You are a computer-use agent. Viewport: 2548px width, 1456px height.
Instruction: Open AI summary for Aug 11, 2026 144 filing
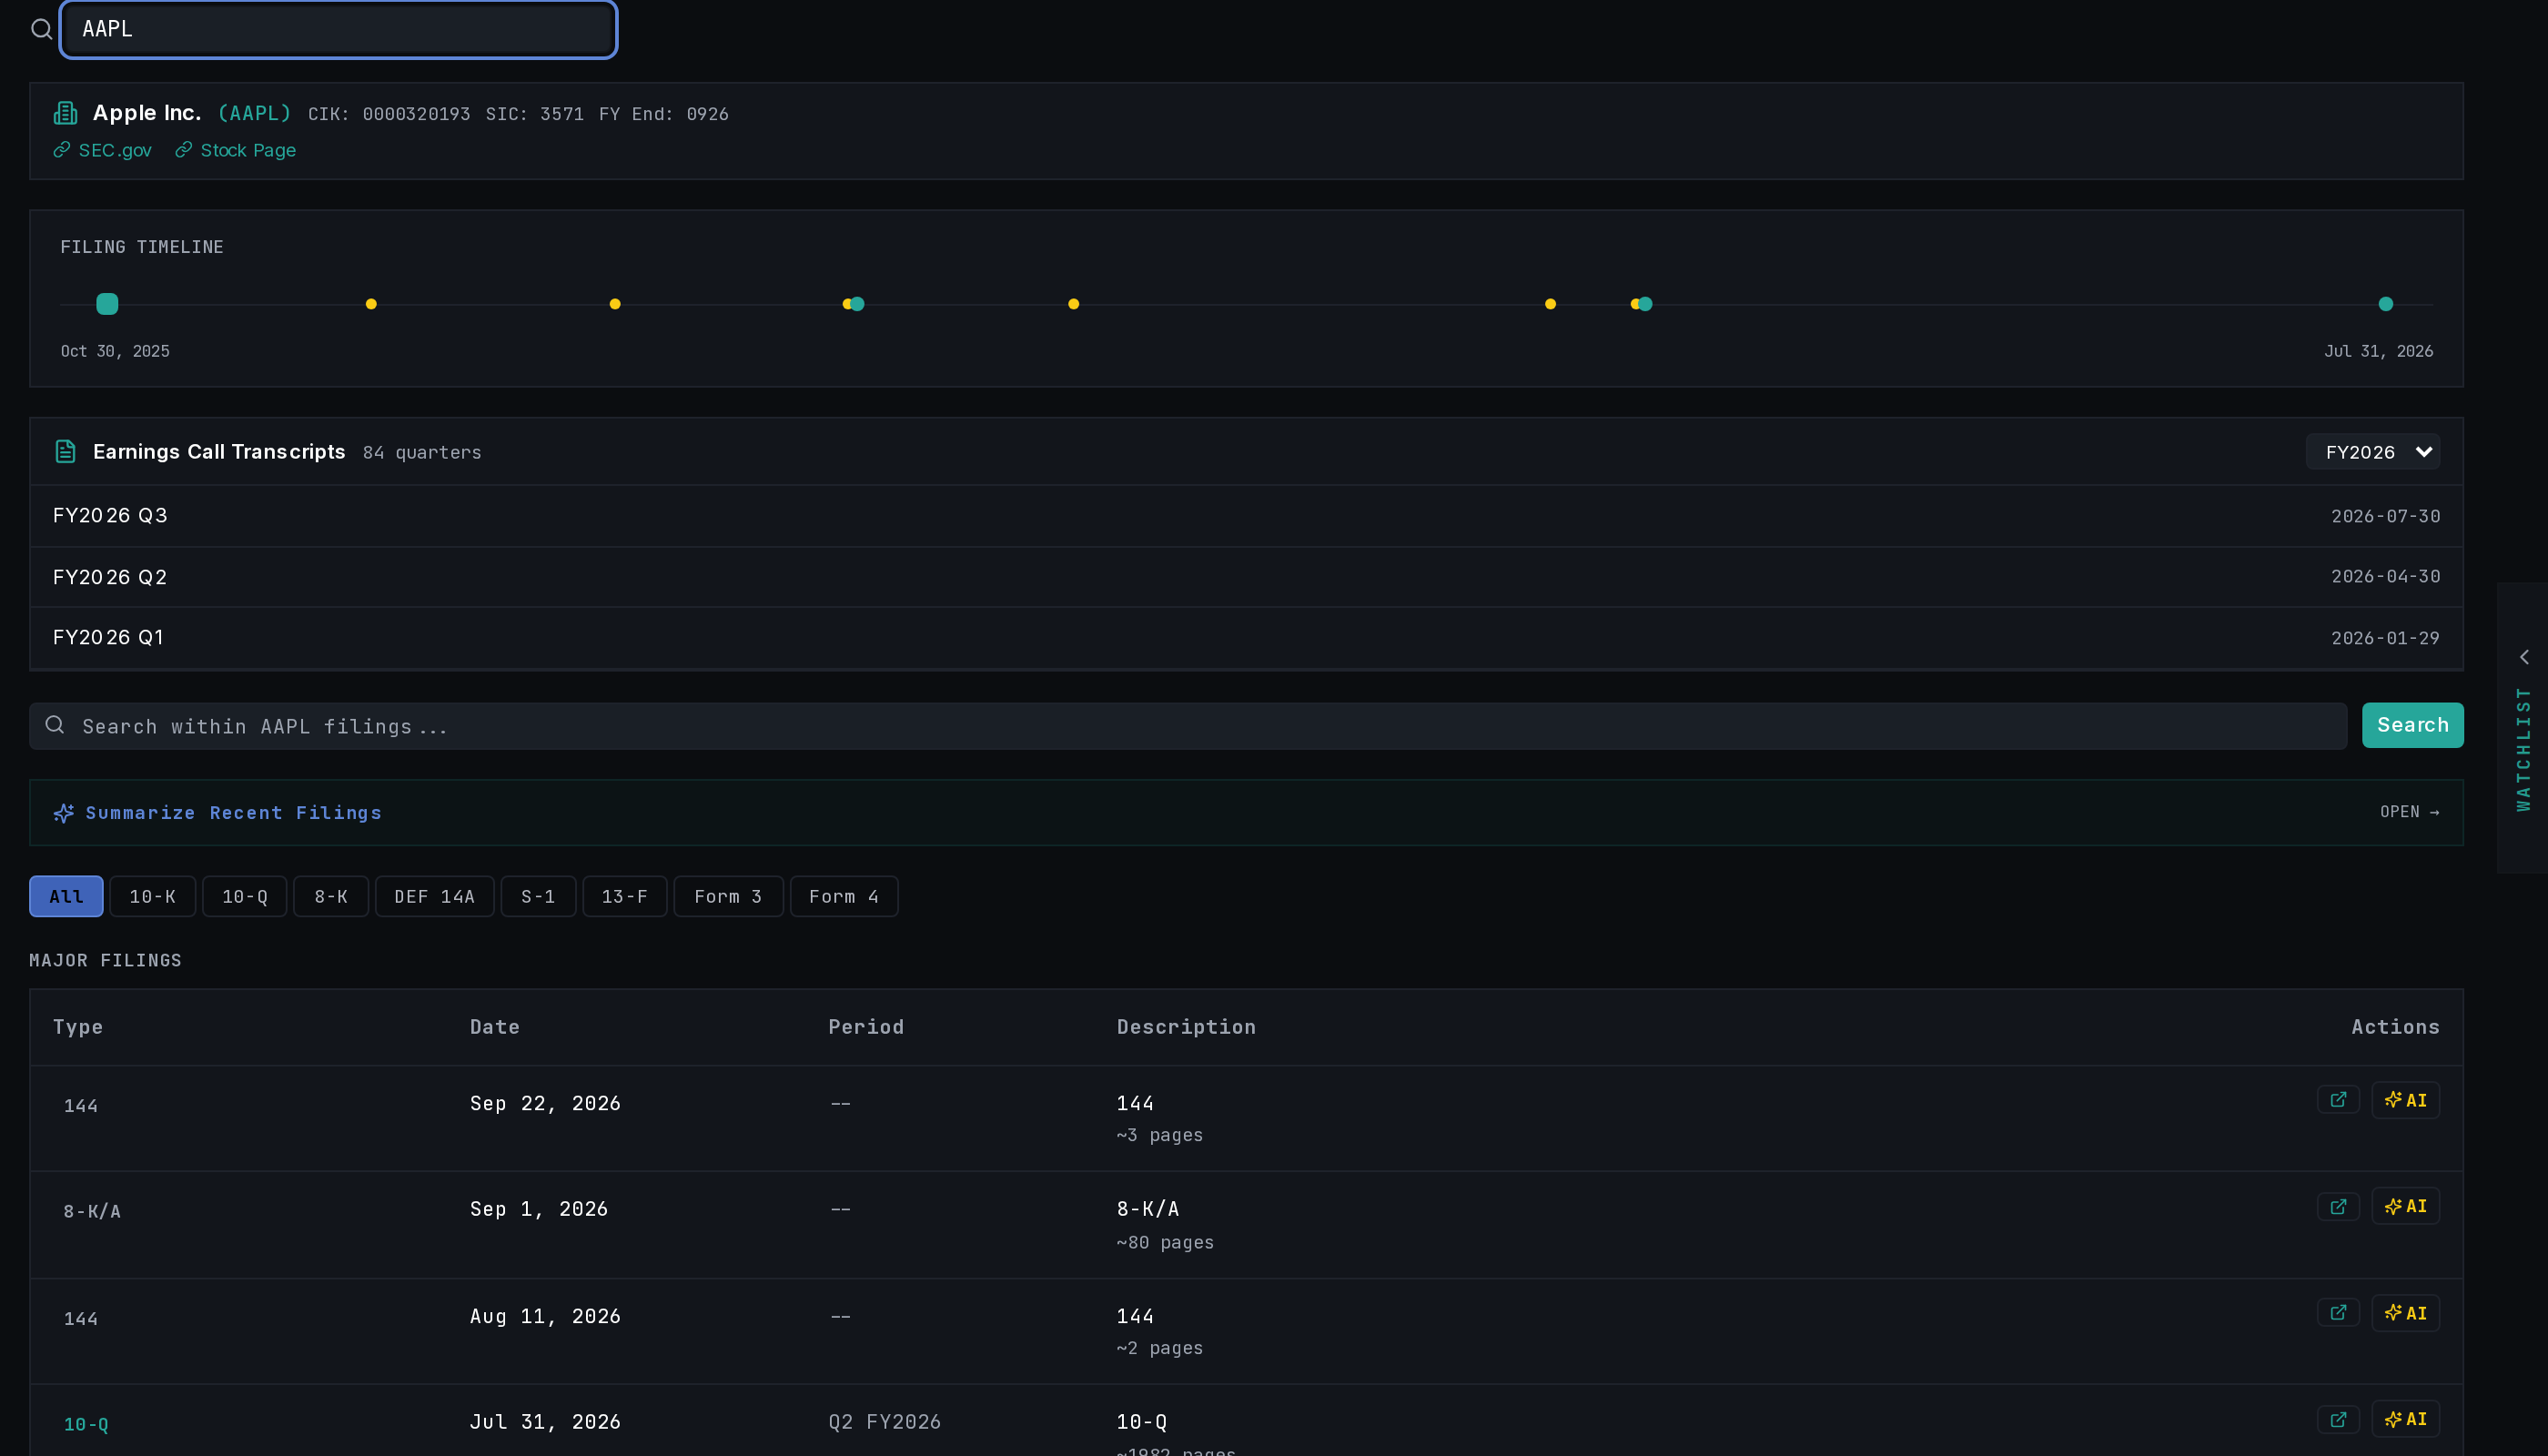pos(2406,1313)
